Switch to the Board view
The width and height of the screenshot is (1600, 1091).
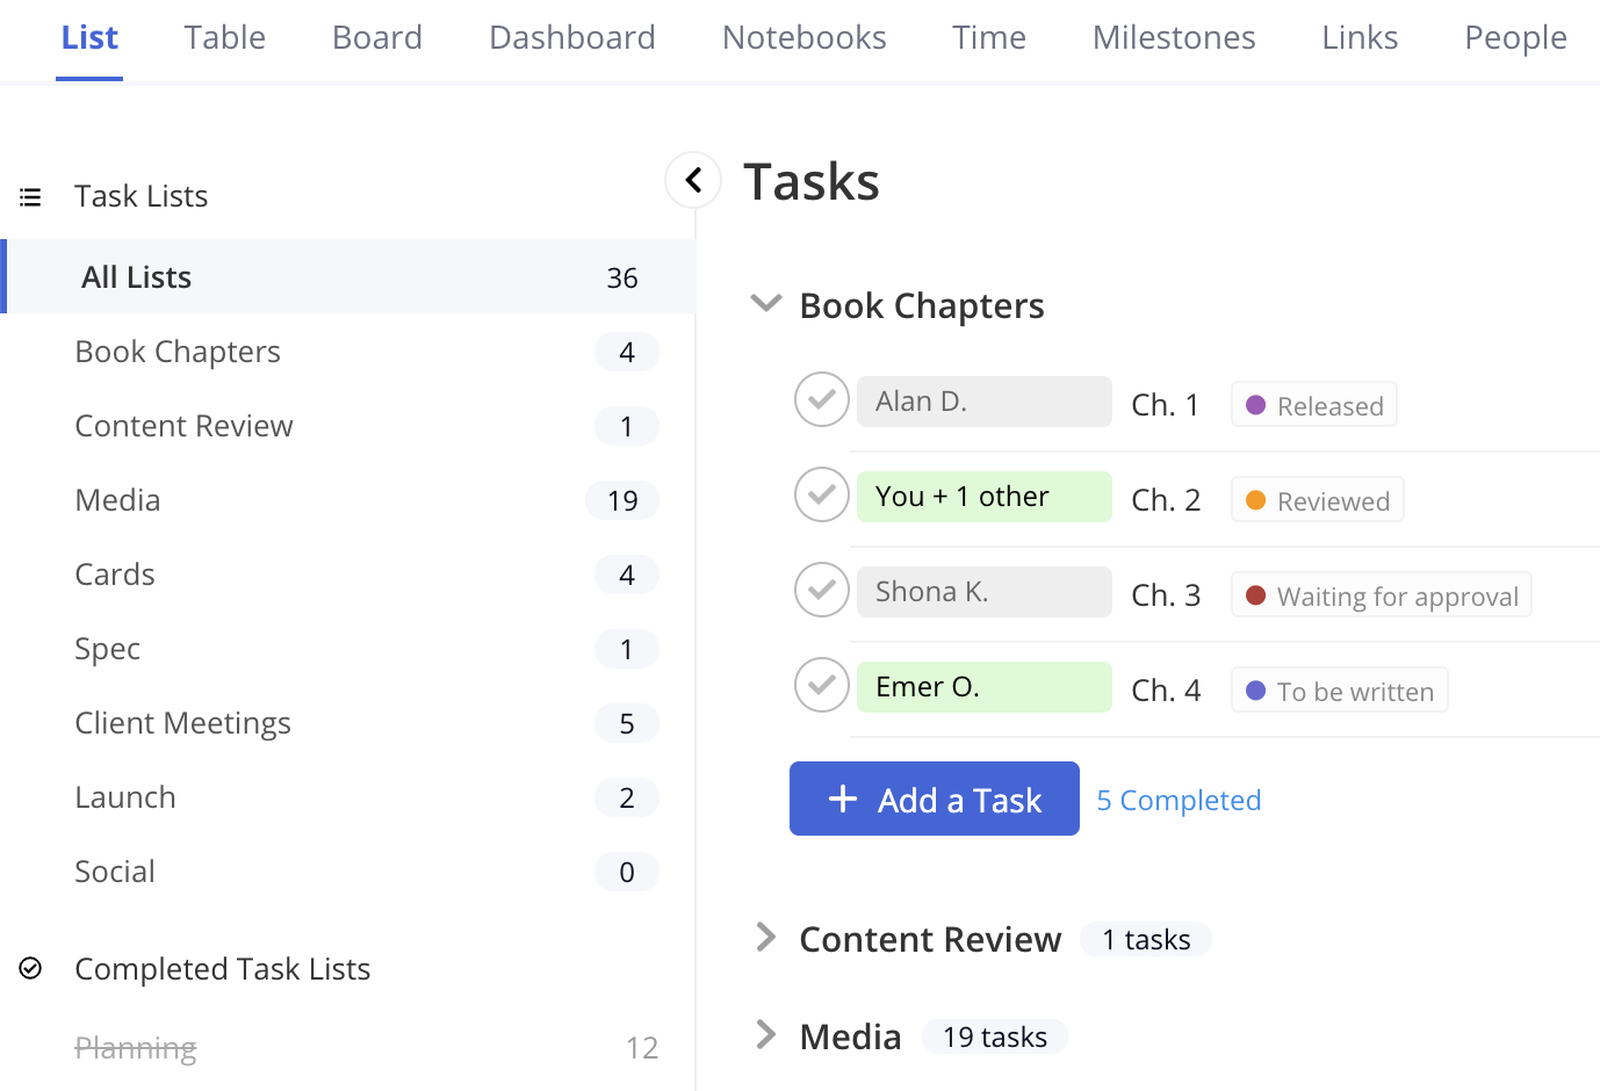377,37
